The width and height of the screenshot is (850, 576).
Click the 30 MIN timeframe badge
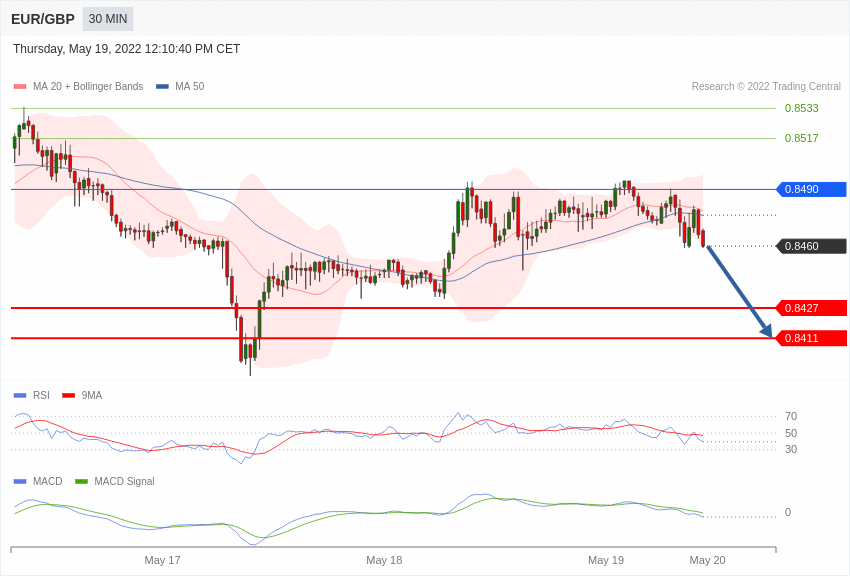click(x=108, y=19)
